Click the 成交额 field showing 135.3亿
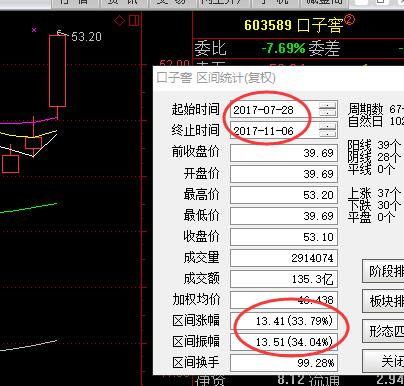This screenshot has height=386, width=404. click(x=284, y=279)
